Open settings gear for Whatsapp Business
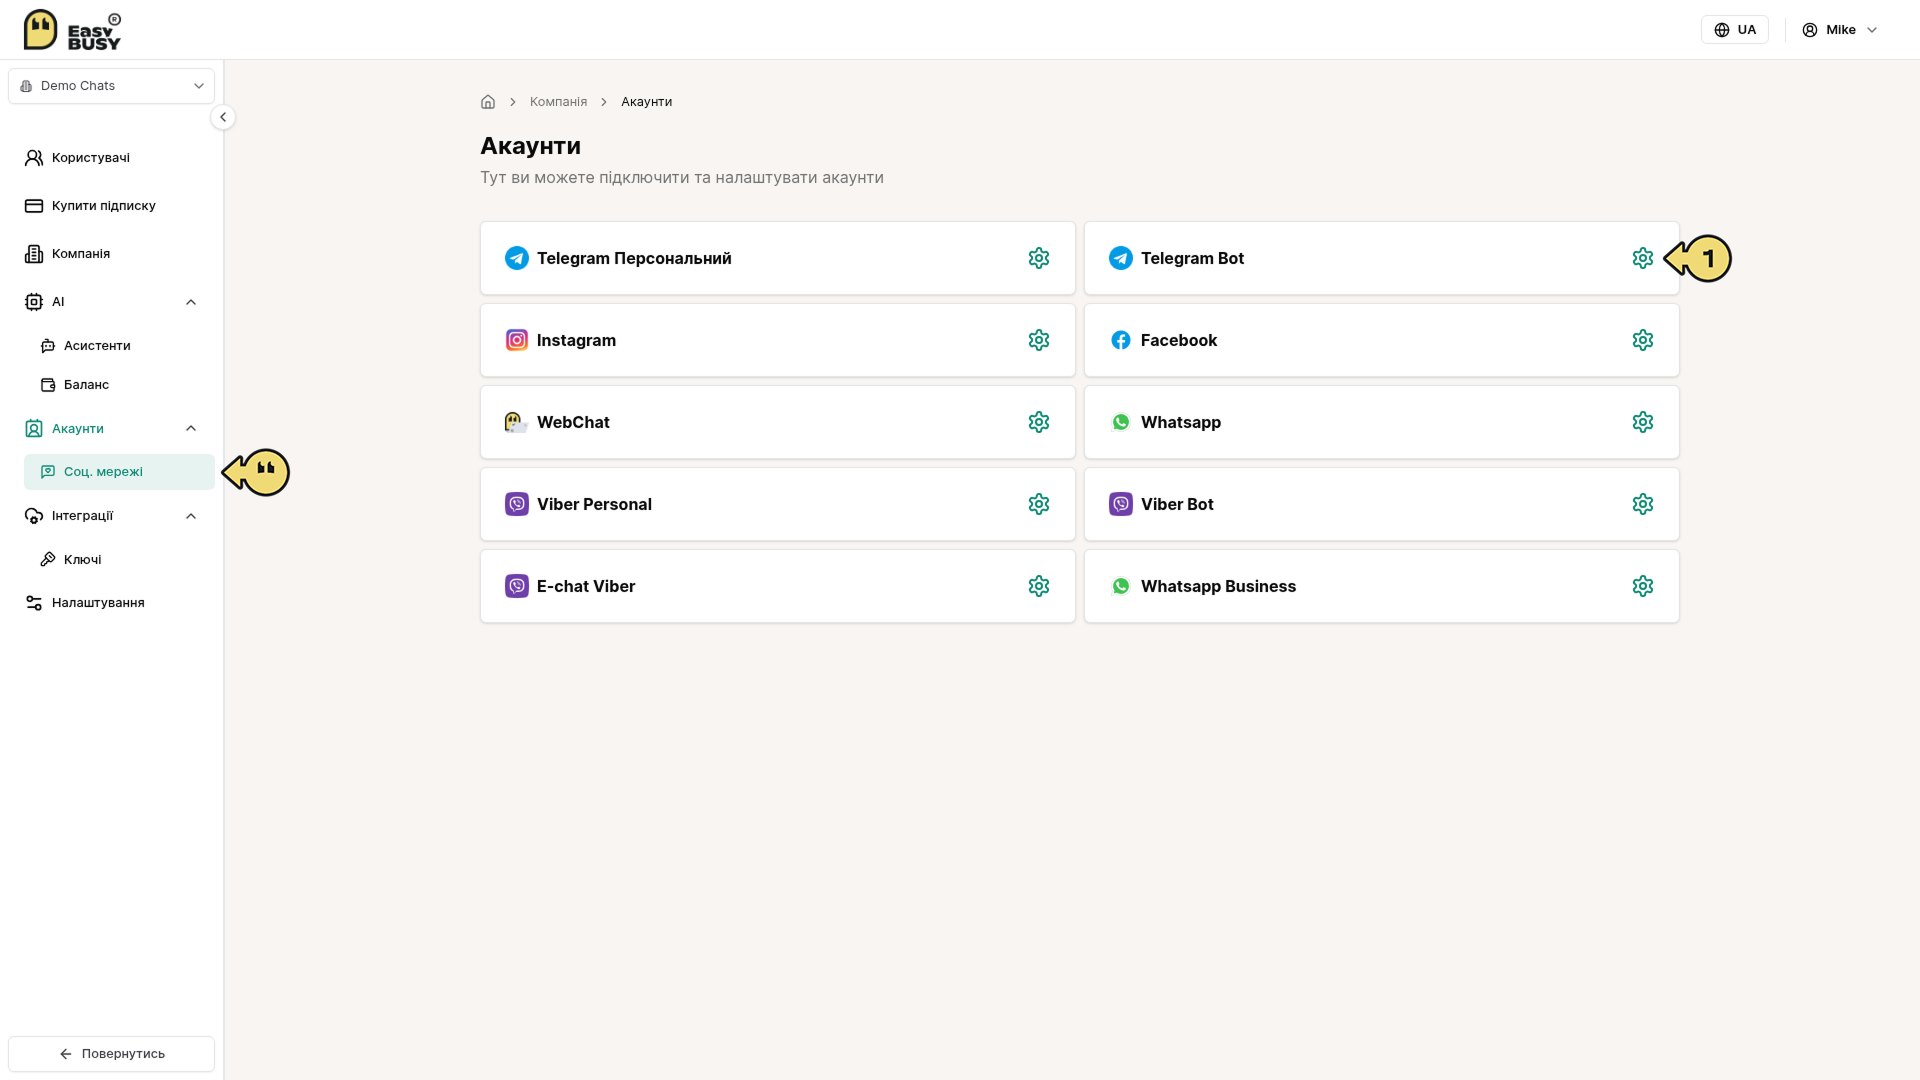Image resolution: width=1920 pixels, height=1080 pixels. click(1643, 586)
